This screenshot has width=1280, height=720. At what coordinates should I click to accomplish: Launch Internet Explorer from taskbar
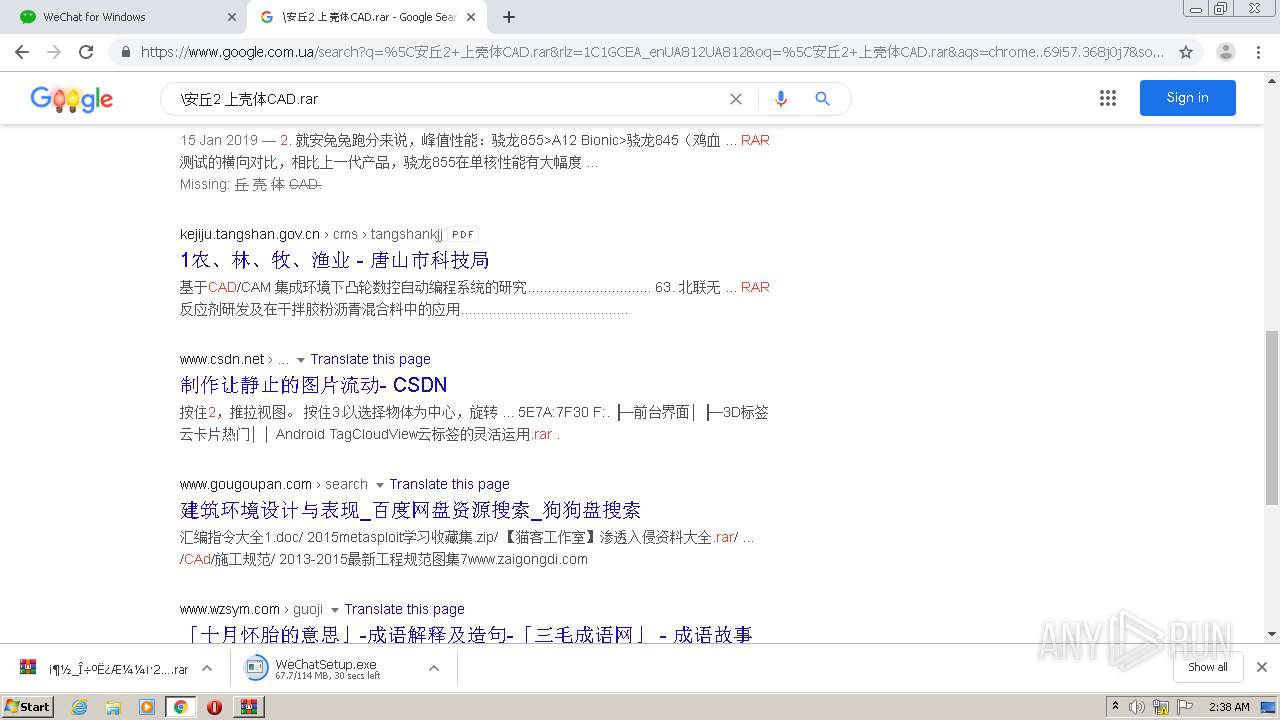pos(80,707)
